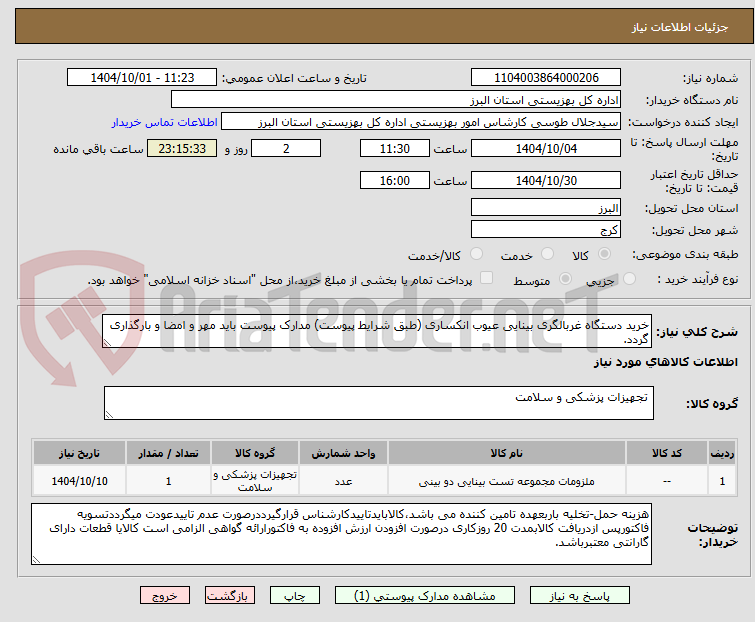The image size is (755, 622).
Task: Click the 'بازگشت' back button
Action: tap(230, 596)
